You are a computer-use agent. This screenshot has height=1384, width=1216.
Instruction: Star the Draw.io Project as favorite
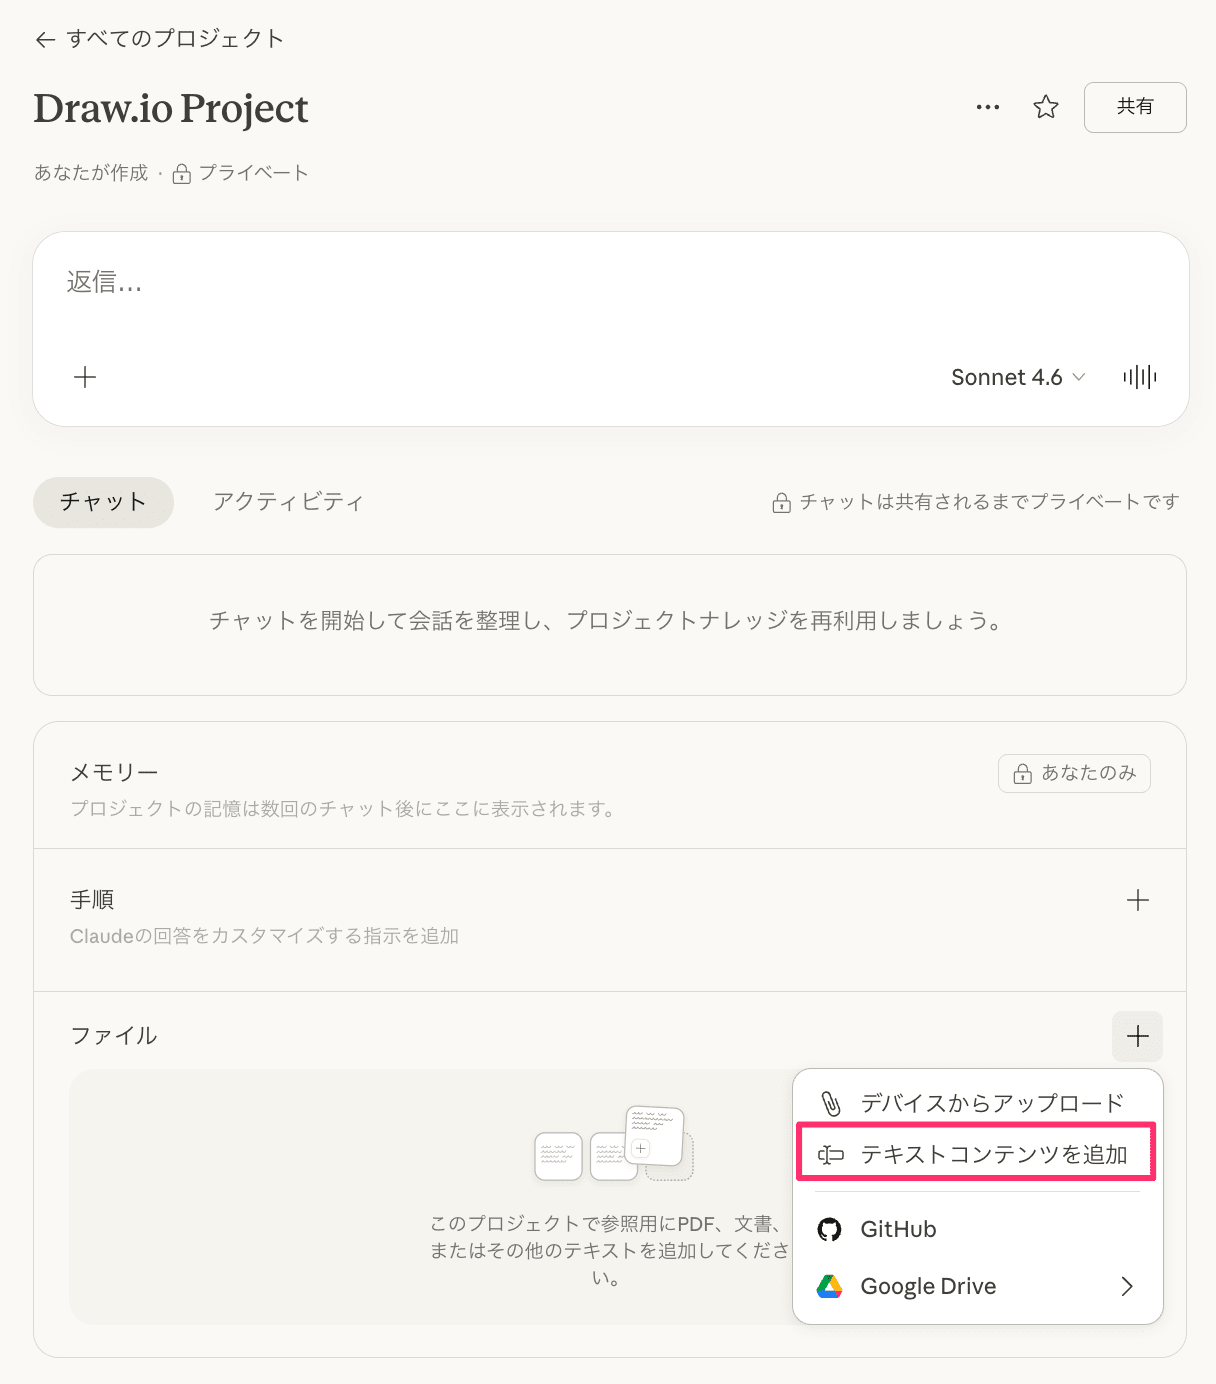coord(1046,107)
